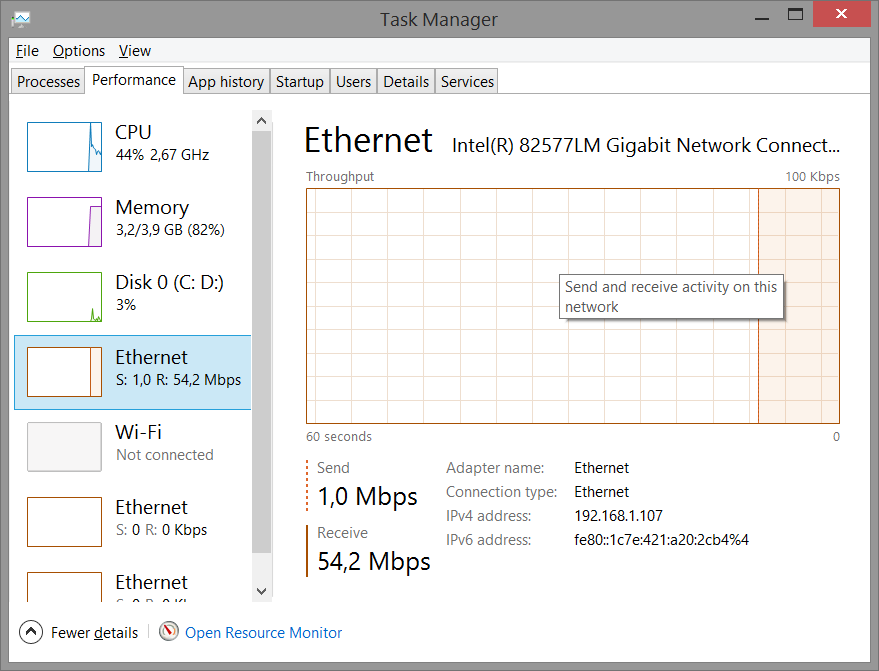
Task: Select the CPU usage graph thumbnail
Action: [64, 146]
